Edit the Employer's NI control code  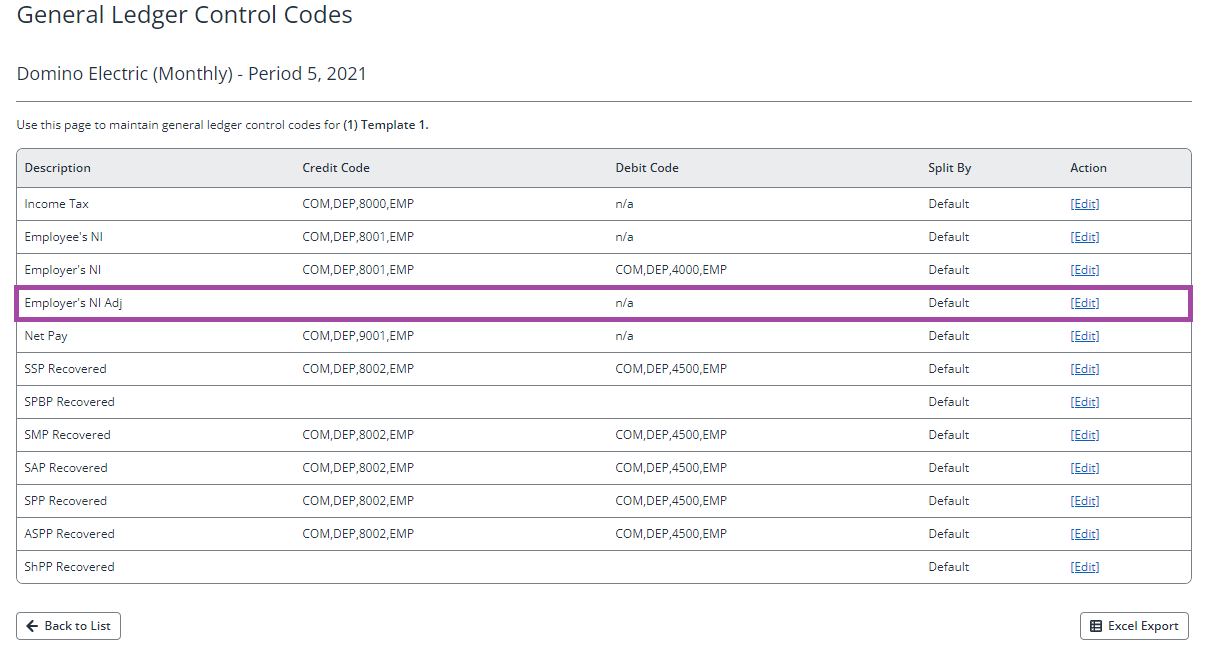coord(1084,269)
